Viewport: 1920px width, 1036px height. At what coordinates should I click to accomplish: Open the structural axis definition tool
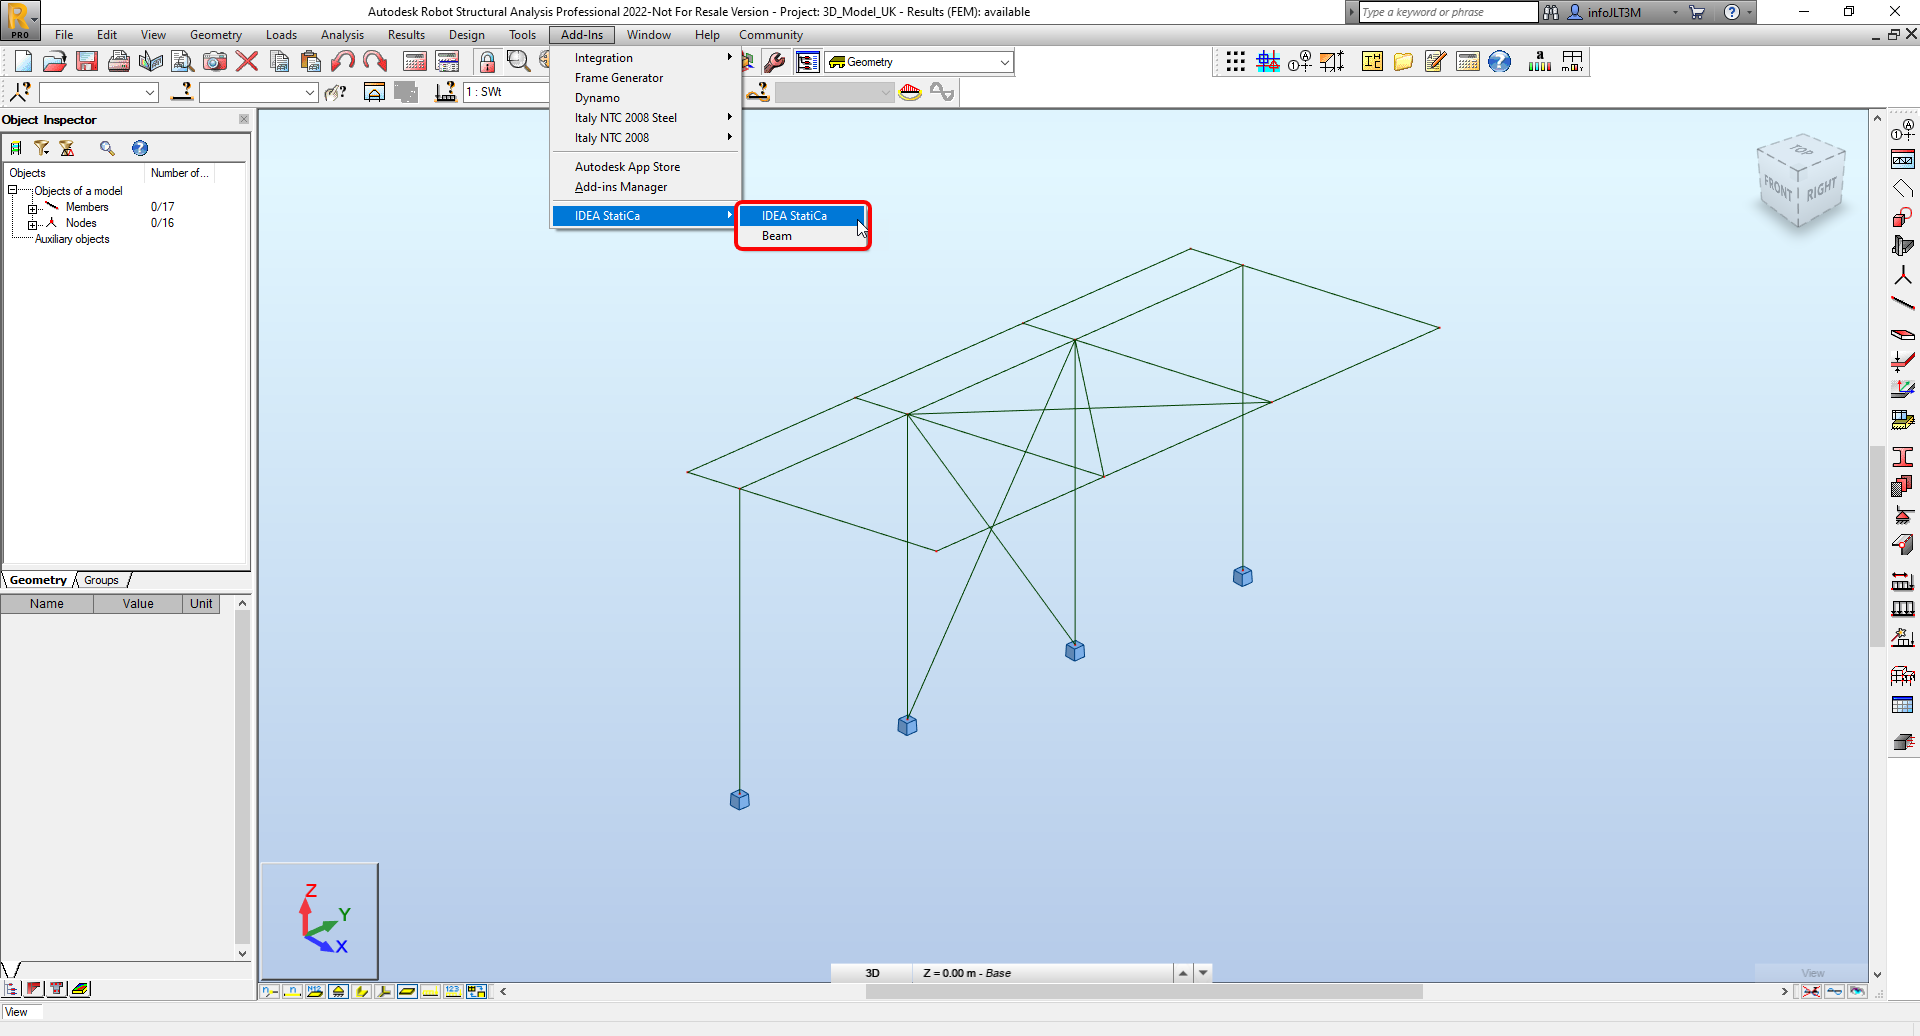pos(1267,61)
